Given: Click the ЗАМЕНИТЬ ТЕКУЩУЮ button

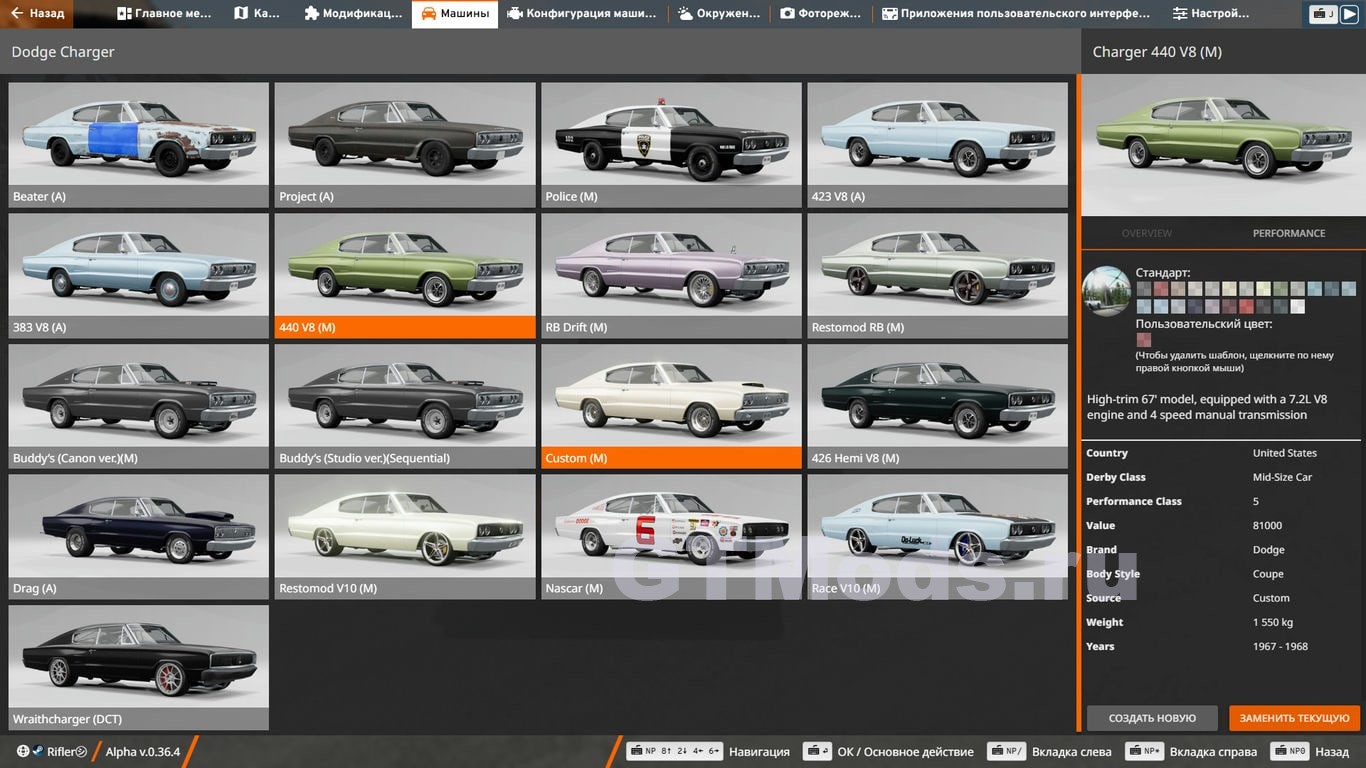Looking at the screenshot, I should (x=1294, y=718).
